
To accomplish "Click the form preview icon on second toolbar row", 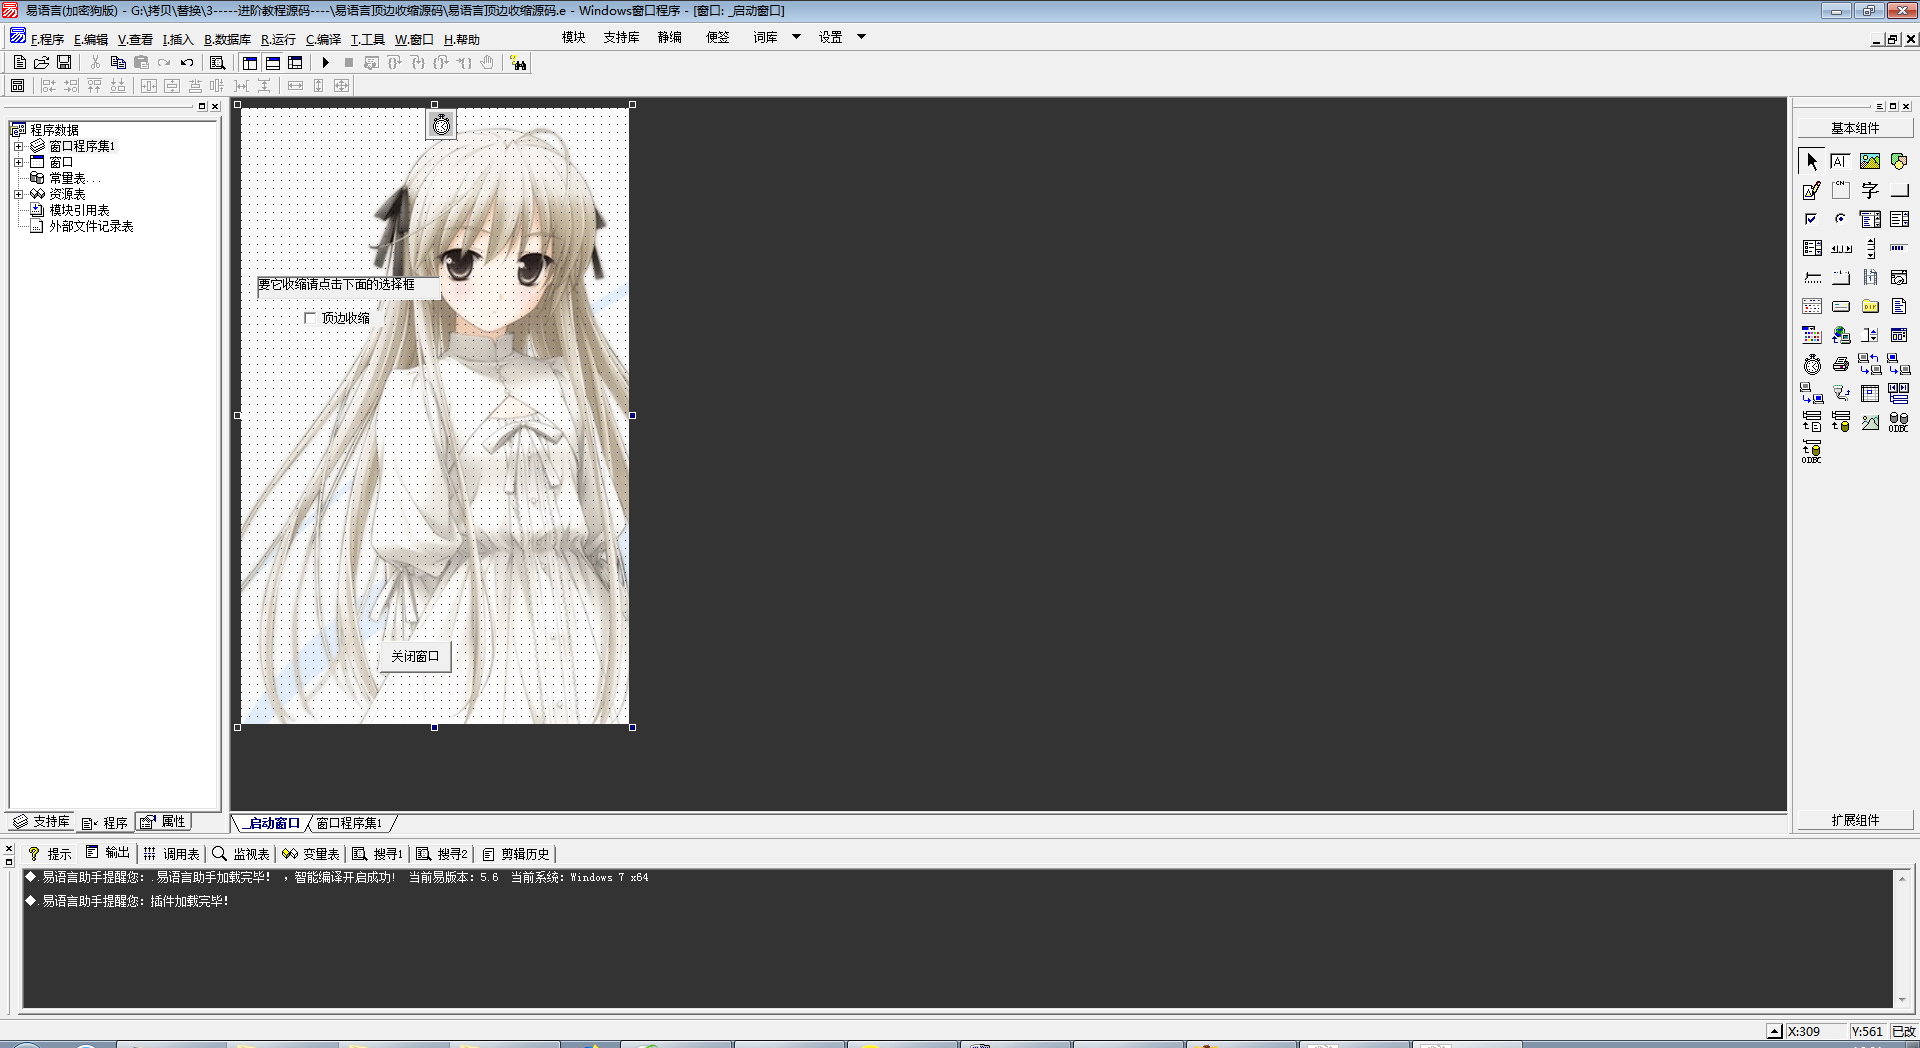I will coord(18,86).
